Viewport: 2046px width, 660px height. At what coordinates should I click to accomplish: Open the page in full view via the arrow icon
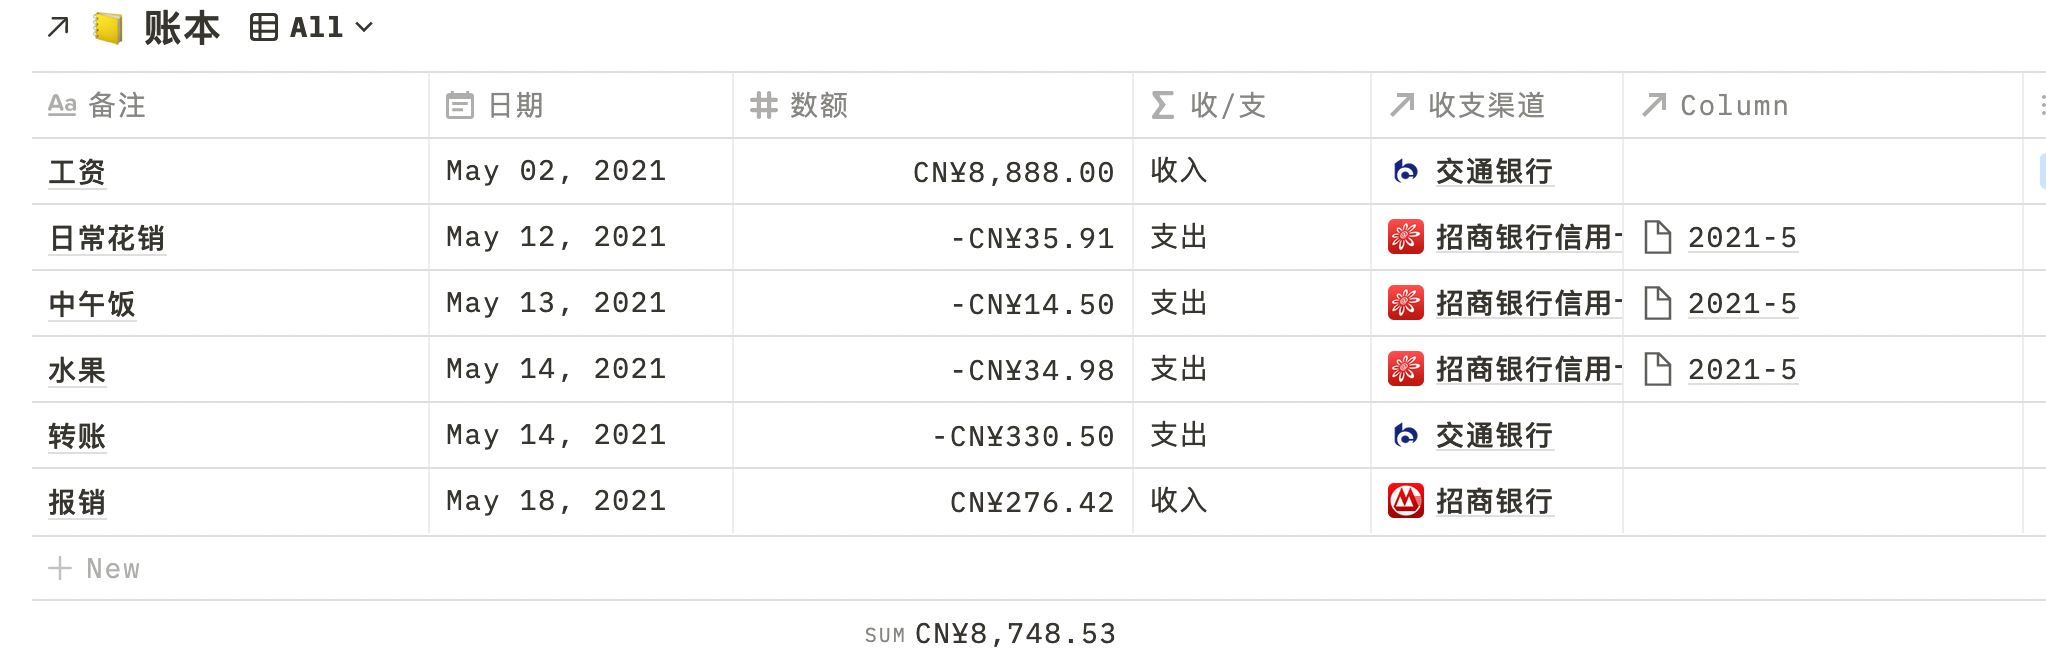tap(57, 26)
